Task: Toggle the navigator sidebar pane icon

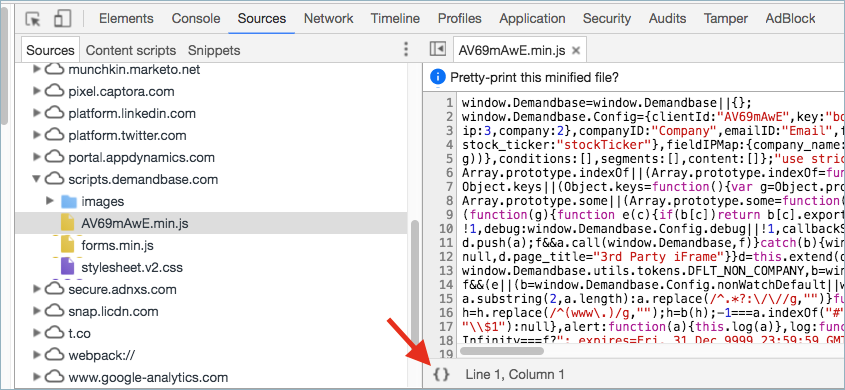Action: (x=437, y=49)
